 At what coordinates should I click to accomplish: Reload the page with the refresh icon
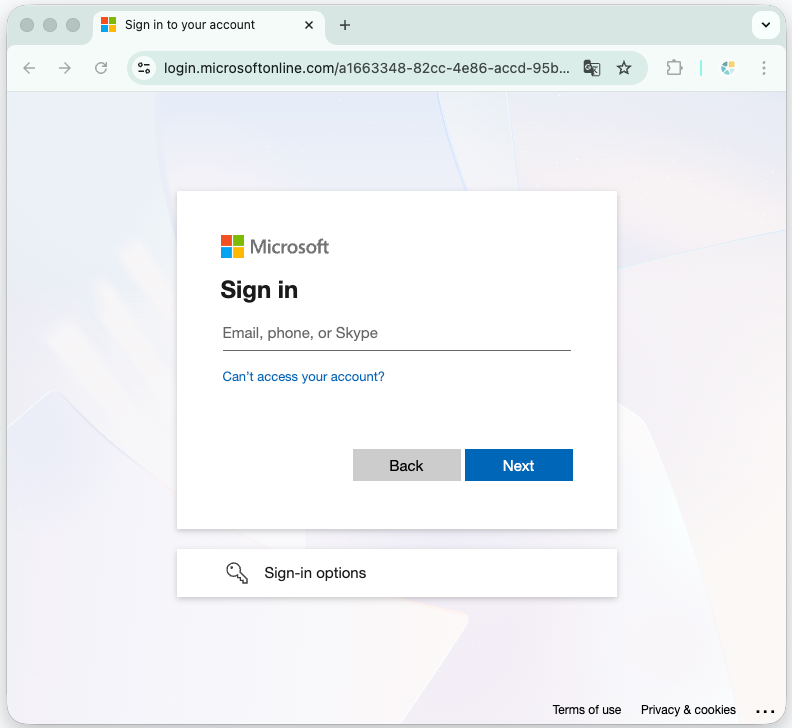(x=101, y=68)
